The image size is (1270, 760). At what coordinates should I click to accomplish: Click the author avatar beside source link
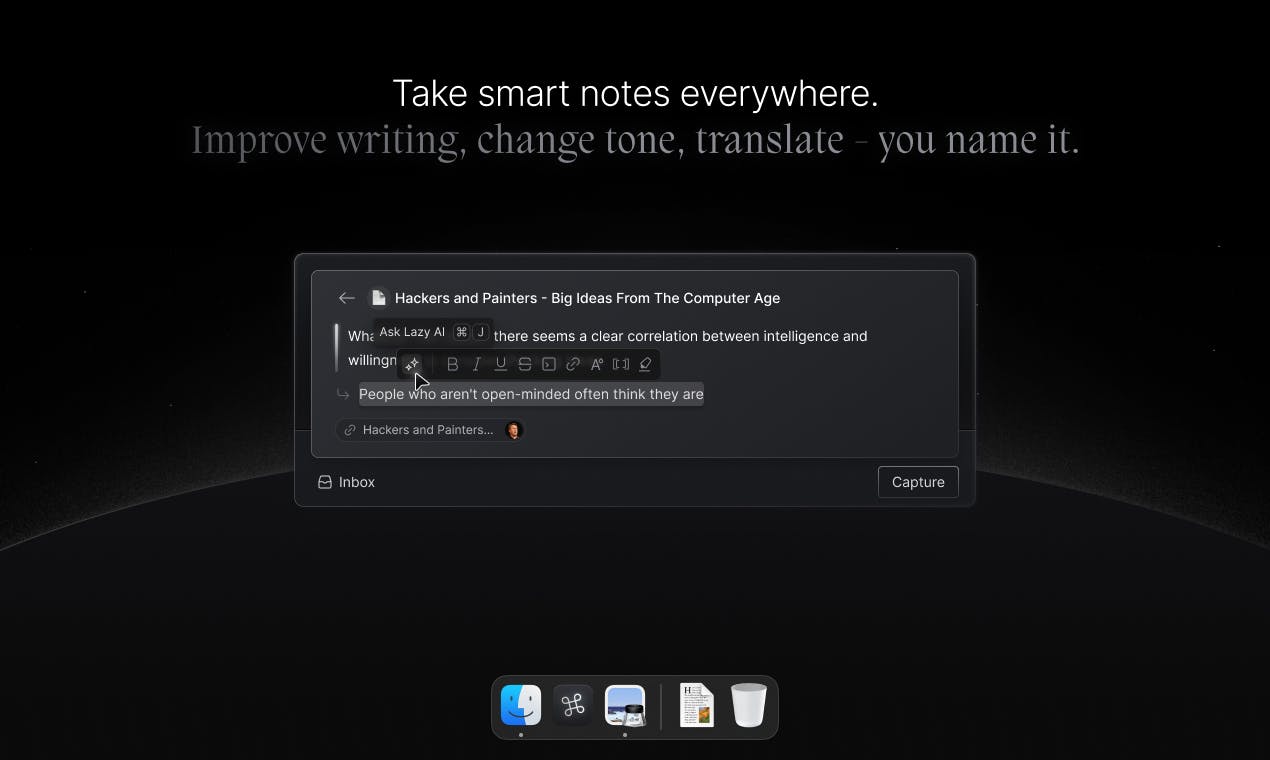(513, 430)
